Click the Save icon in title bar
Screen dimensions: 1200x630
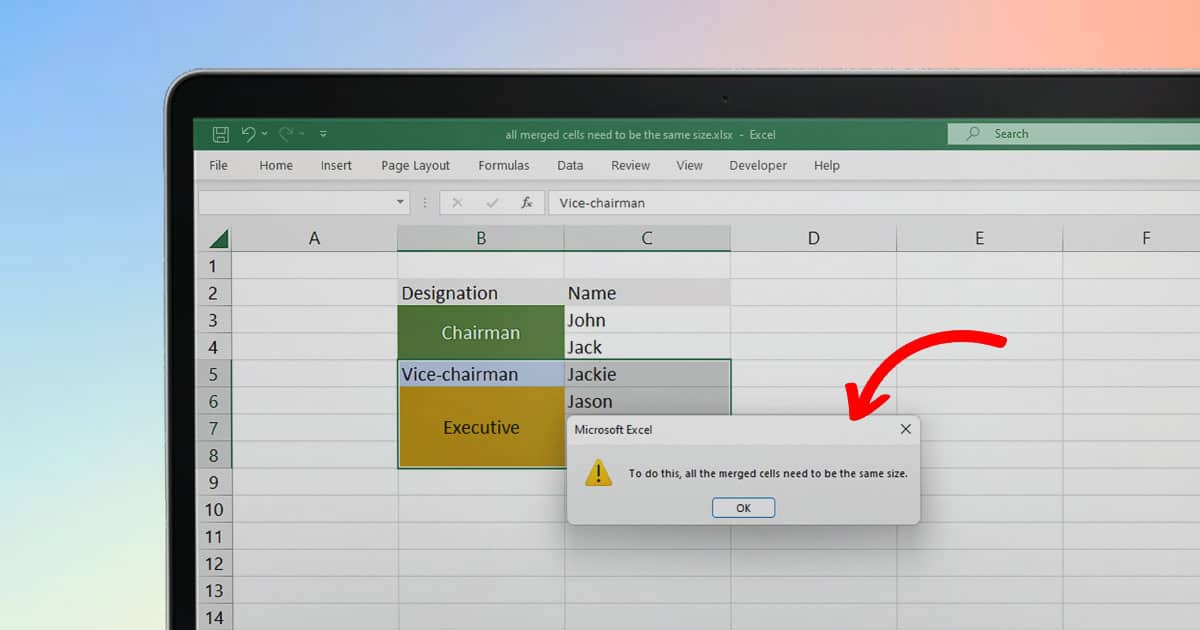(x=220, y=134)
